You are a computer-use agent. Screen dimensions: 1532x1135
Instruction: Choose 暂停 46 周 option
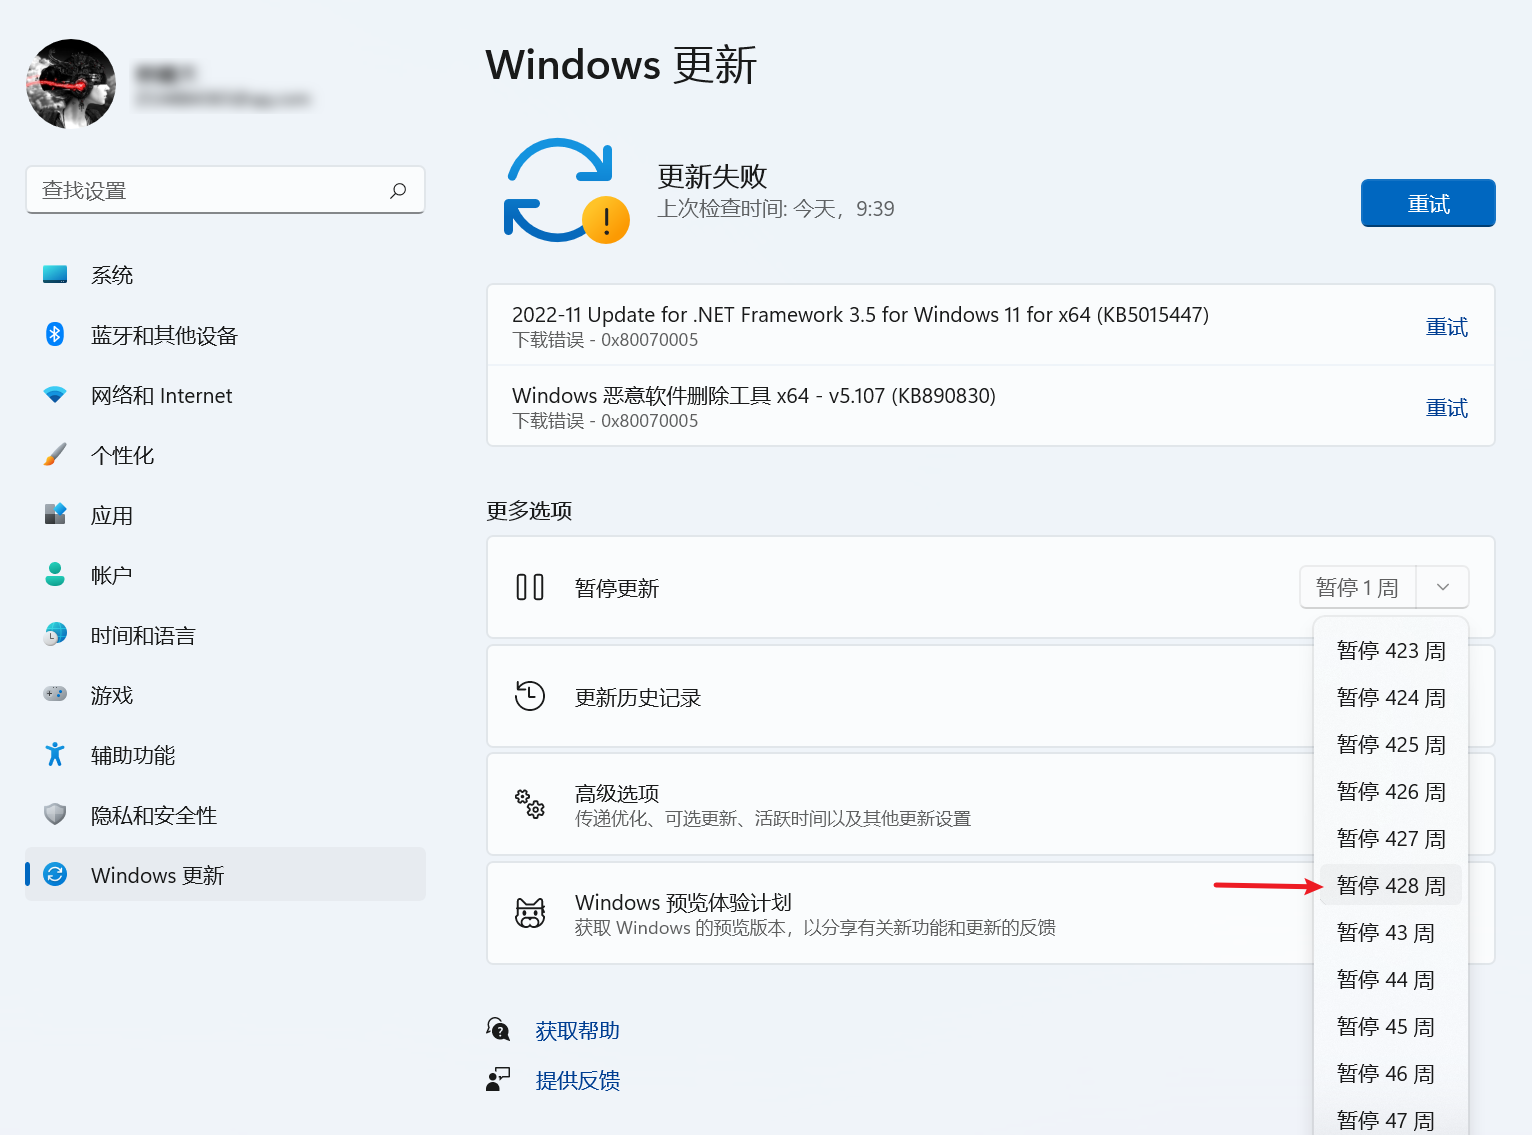pos(1390,1074)
